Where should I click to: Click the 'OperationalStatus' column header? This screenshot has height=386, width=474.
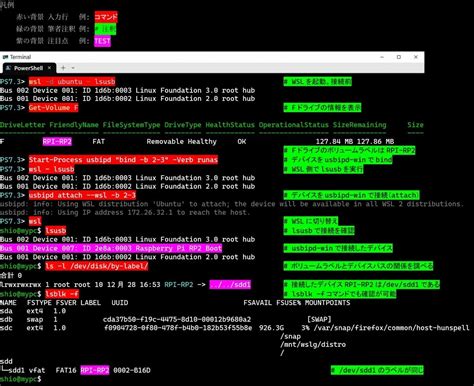[x=294, y=125]
